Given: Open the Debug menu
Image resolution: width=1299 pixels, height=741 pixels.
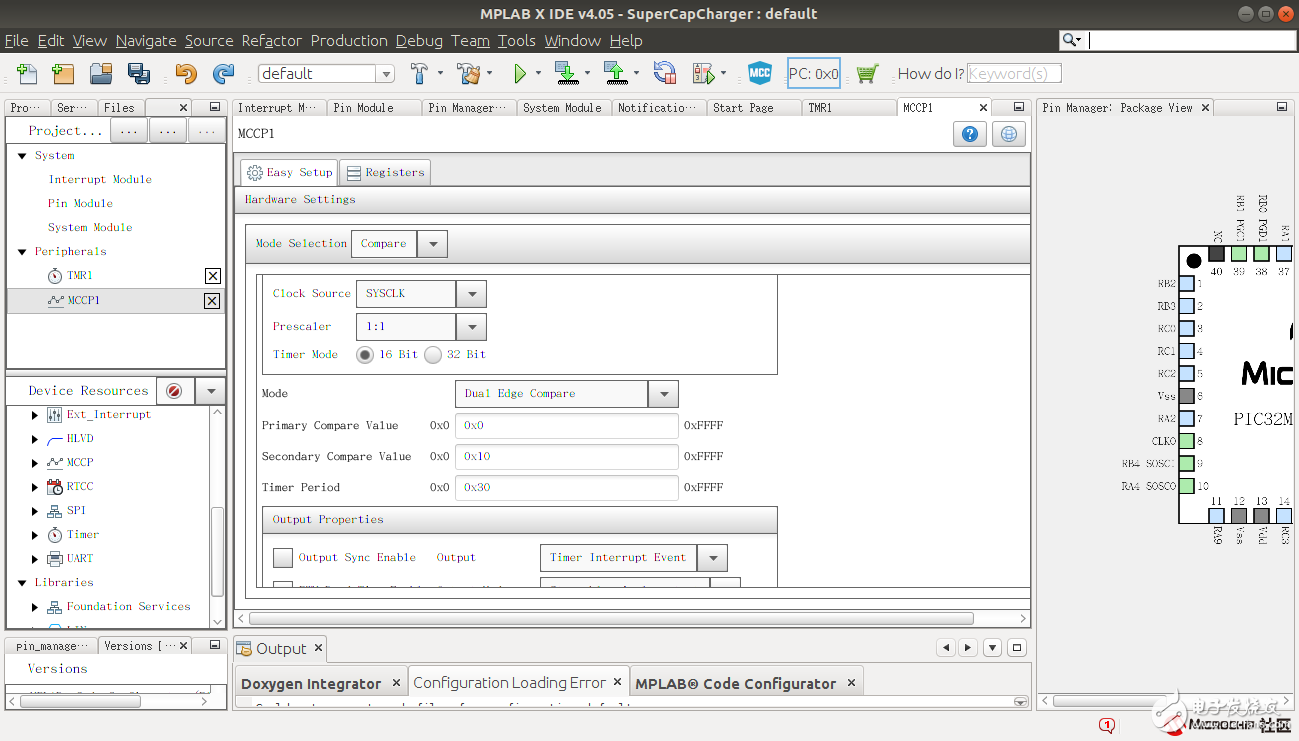Looking at the screenshot, I should click(x=419, y=41).
